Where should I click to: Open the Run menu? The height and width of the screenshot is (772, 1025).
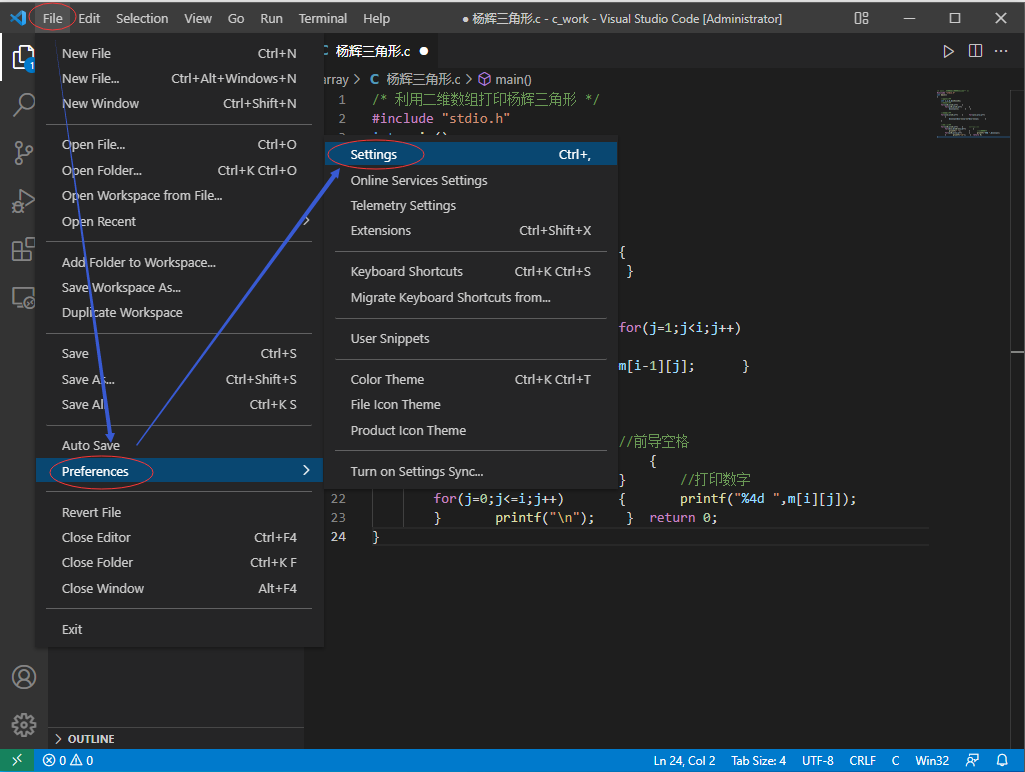271,18
